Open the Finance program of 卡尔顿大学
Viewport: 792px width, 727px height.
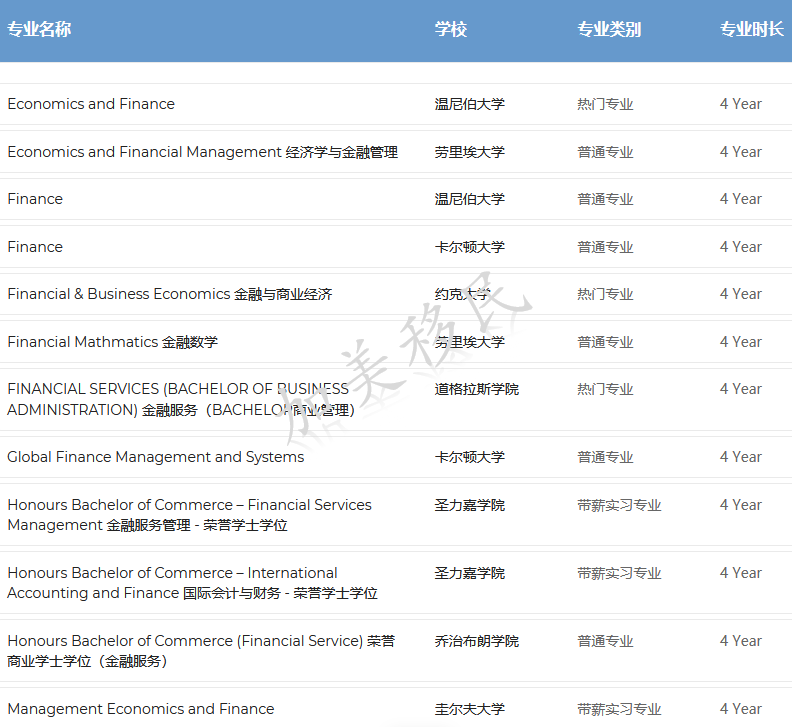(35, 247)
